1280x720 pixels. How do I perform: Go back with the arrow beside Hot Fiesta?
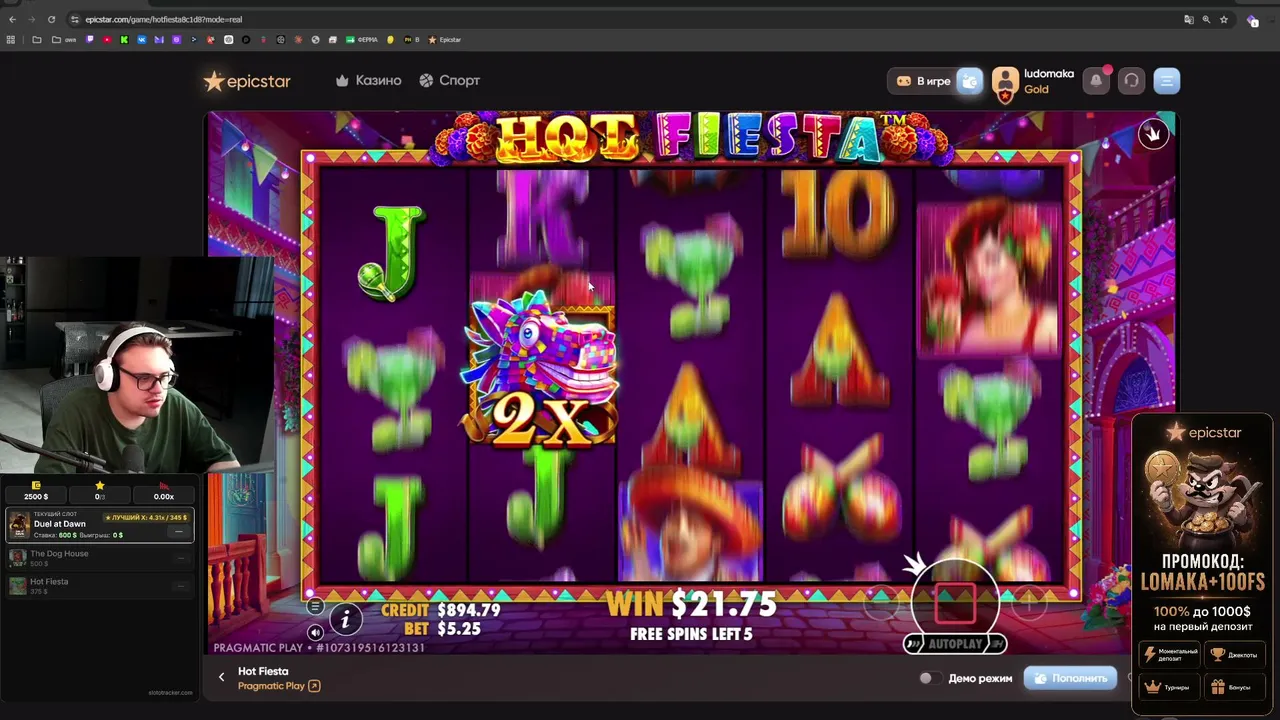[221, 677]
